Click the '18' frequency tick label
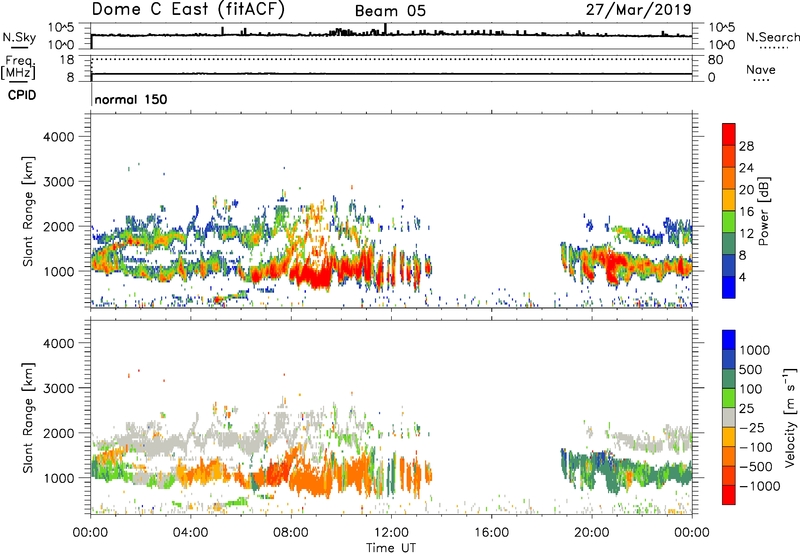The height and width of the screenshot is (554, 800). [x=67, y=59]
